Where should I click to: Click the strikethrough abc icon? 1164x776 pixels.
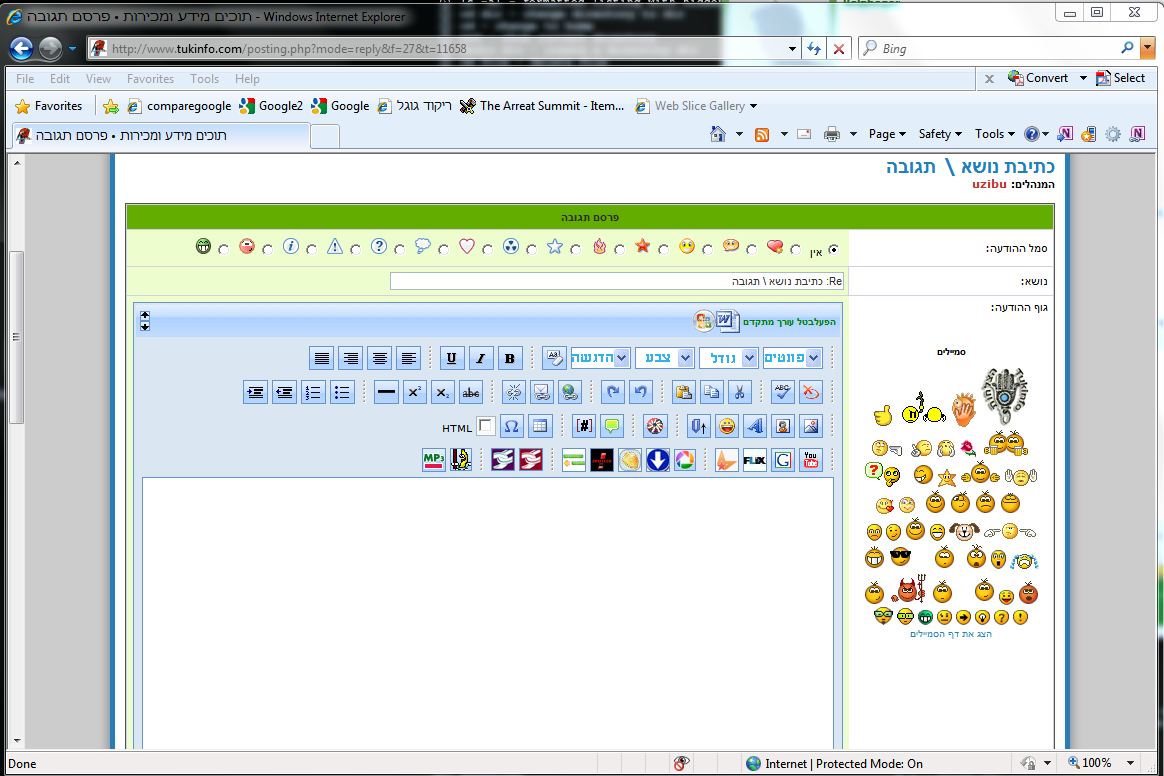pyautogui.click(x=471, y=392)
